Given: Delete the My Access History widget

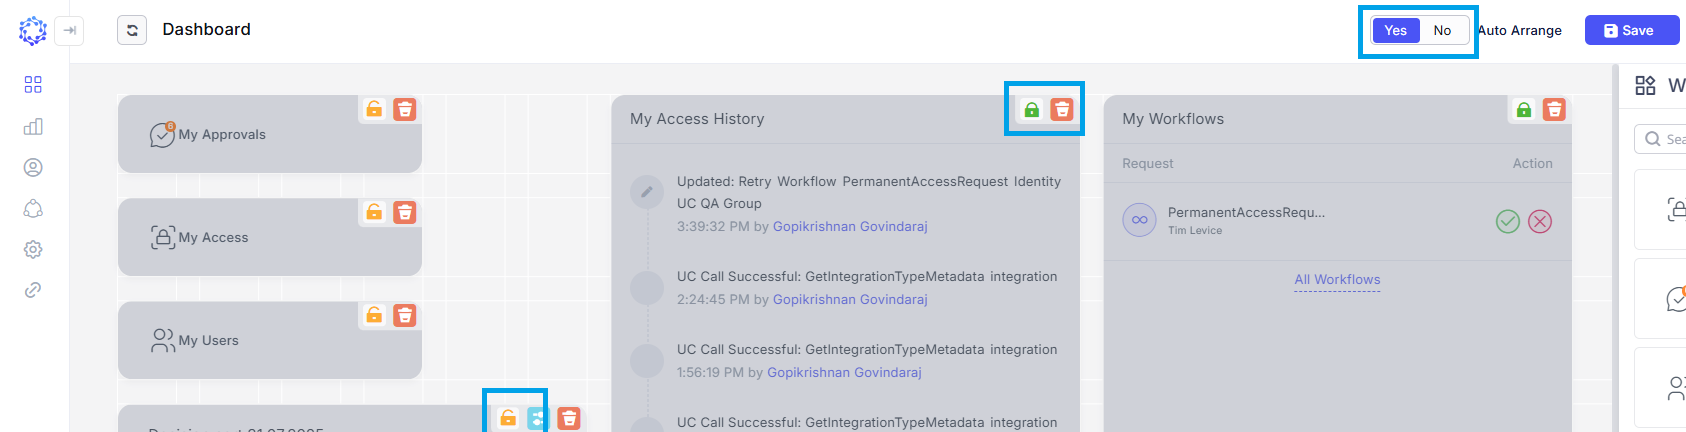Looking at the screenshot, I should [x=1062, y=110].
